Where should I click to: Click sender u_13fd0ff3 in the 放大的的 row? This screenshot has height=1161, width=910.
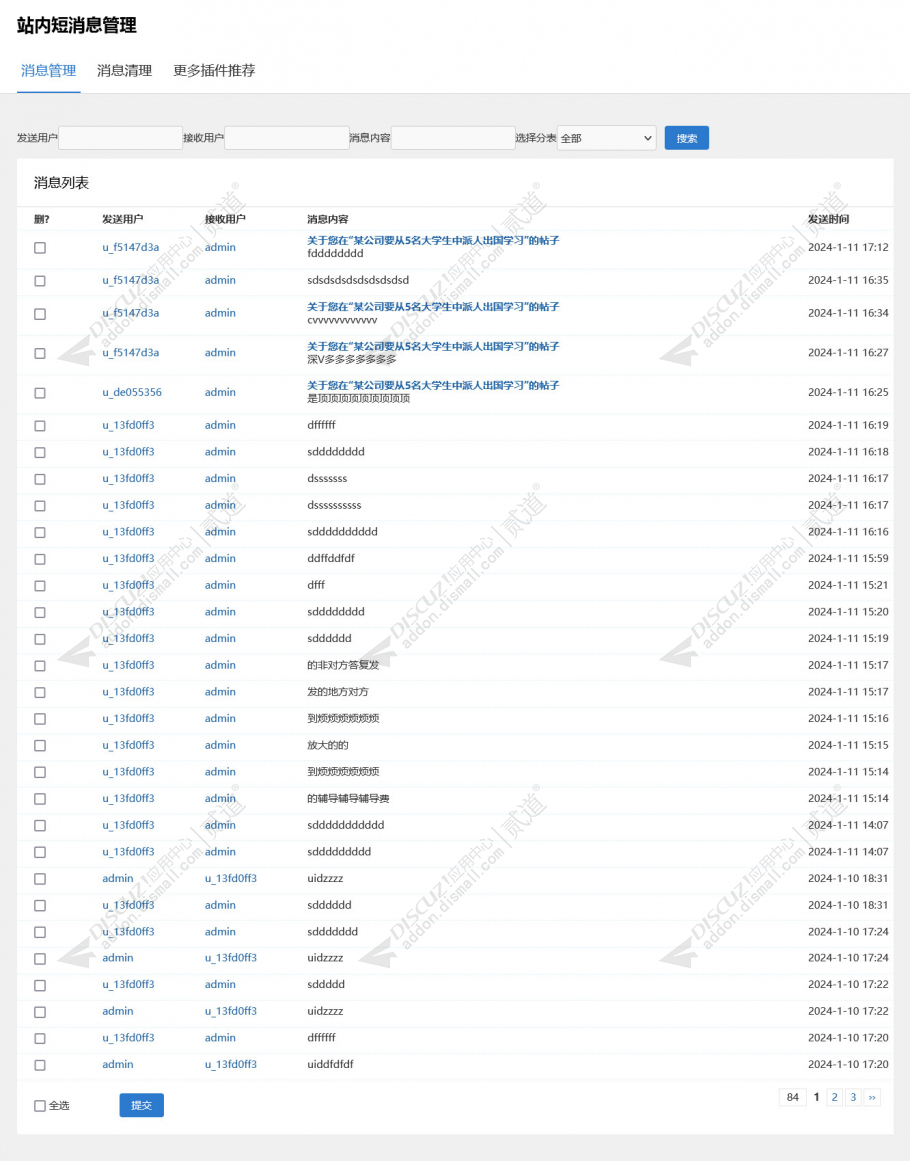coord(128,745)
